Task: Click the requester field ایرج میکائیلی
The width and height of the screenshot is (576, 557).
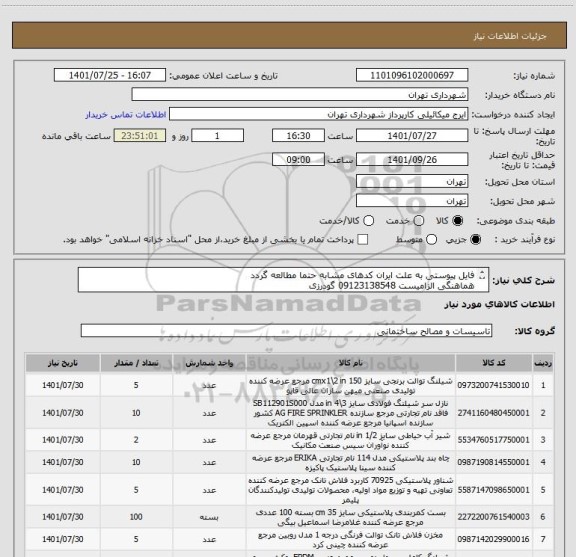Action: pos(318,114)
